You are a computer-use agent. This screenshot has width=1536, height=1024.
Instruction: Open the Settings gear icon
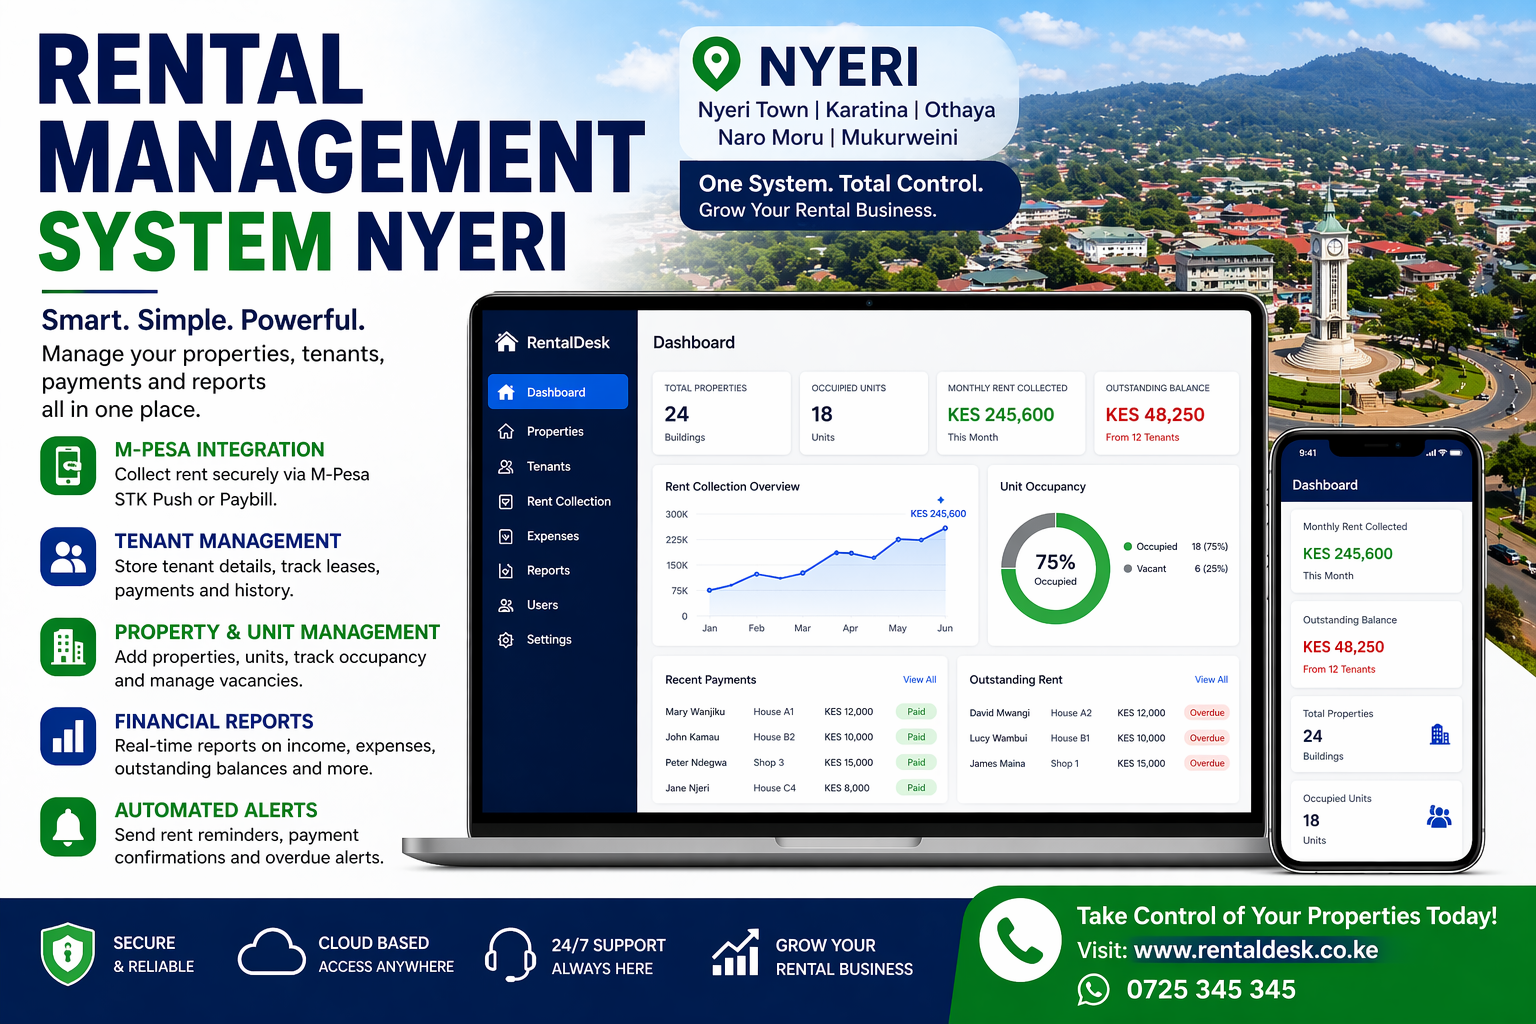(508, 639)
